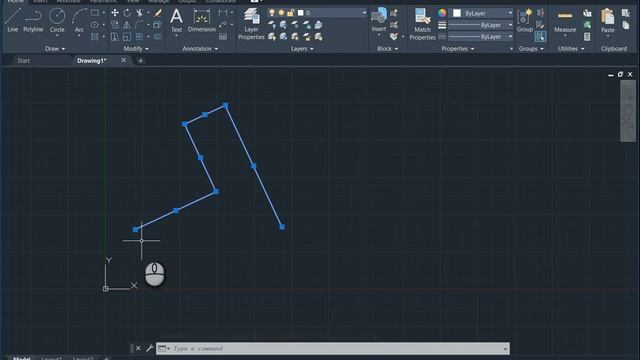Select the Stretch tool in Modify panel
Image resolution: width=640 pixels, height=360 pixels.
click(x=115, y=37)
